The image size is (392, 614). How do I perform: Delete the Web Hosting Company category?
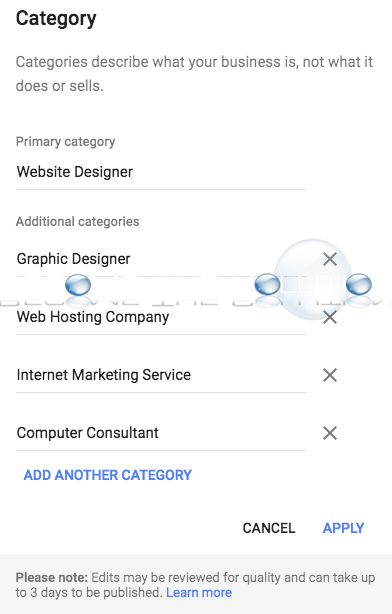(330, 317)
